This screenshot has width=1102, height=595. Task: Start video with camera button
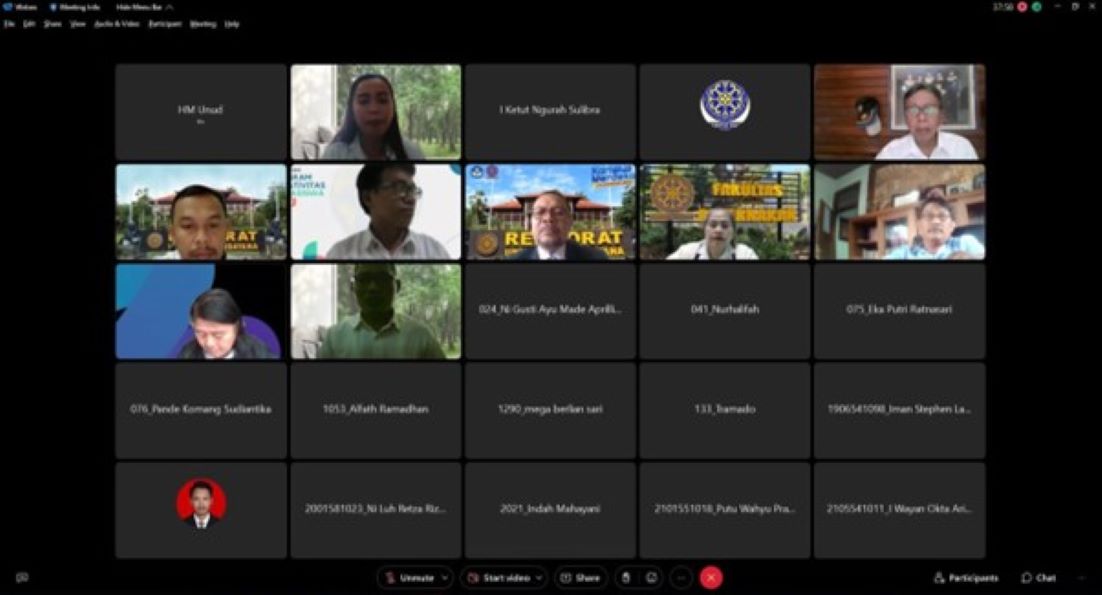pos(499,578)
